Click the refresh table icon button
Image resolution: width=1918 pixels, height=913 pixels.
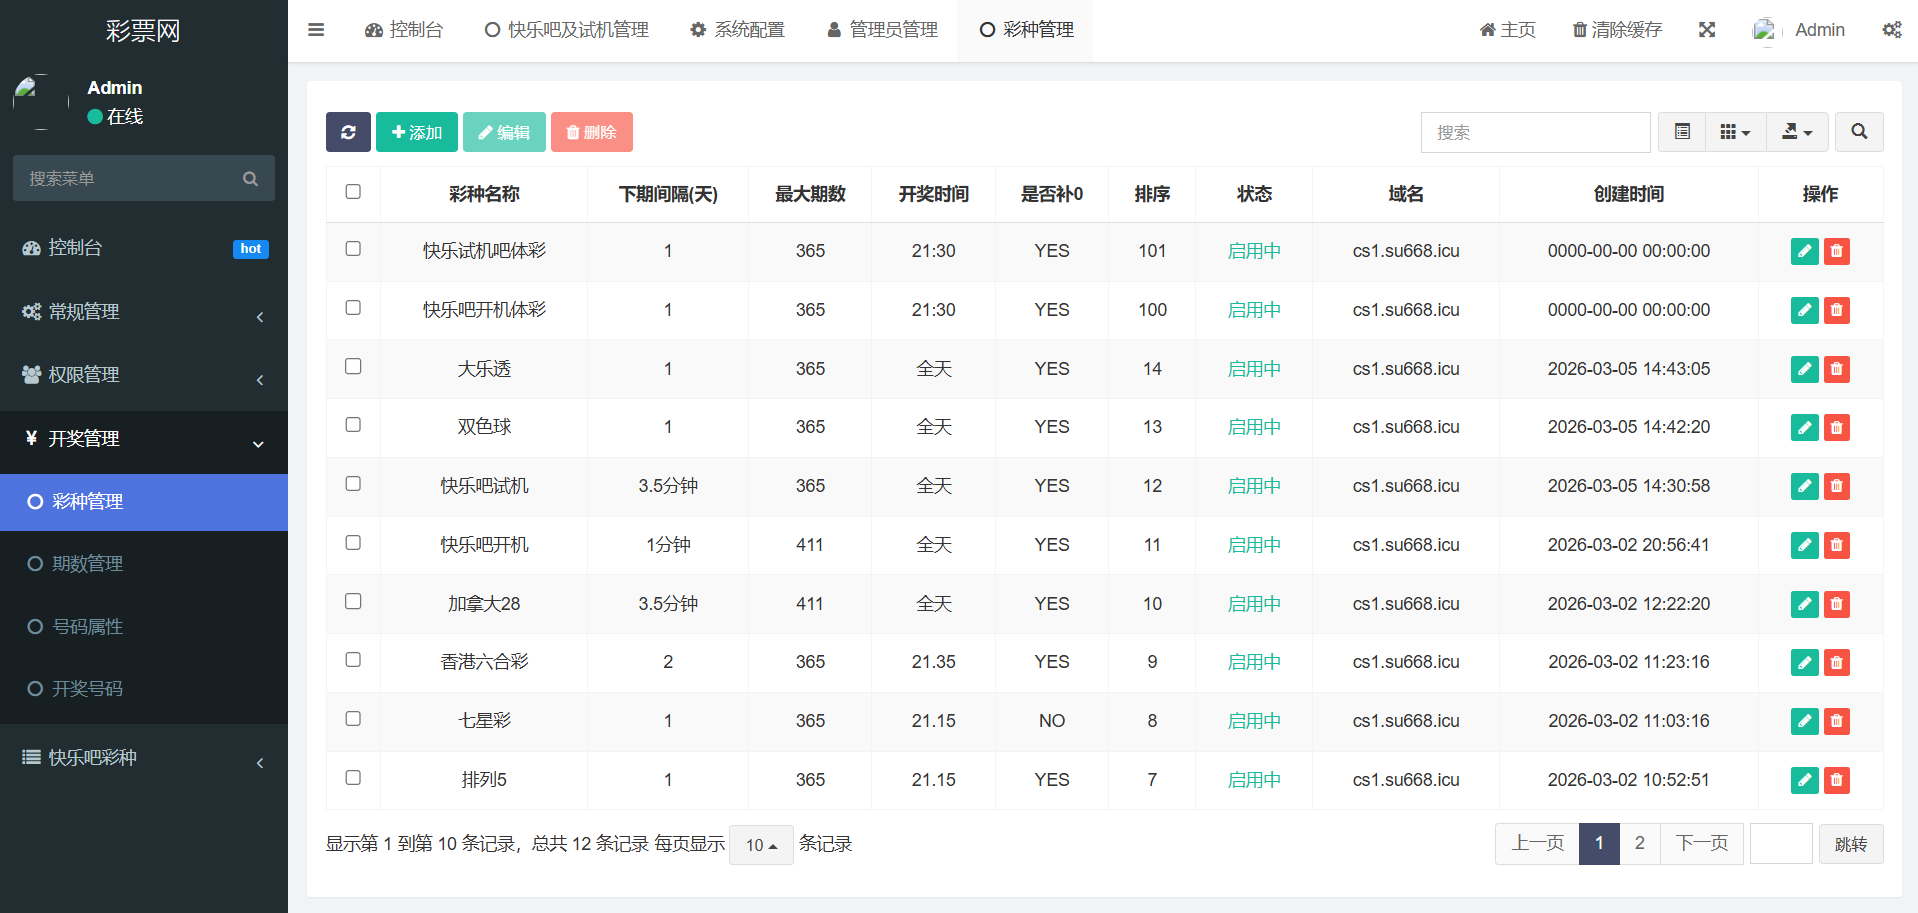tap(348, 132)
